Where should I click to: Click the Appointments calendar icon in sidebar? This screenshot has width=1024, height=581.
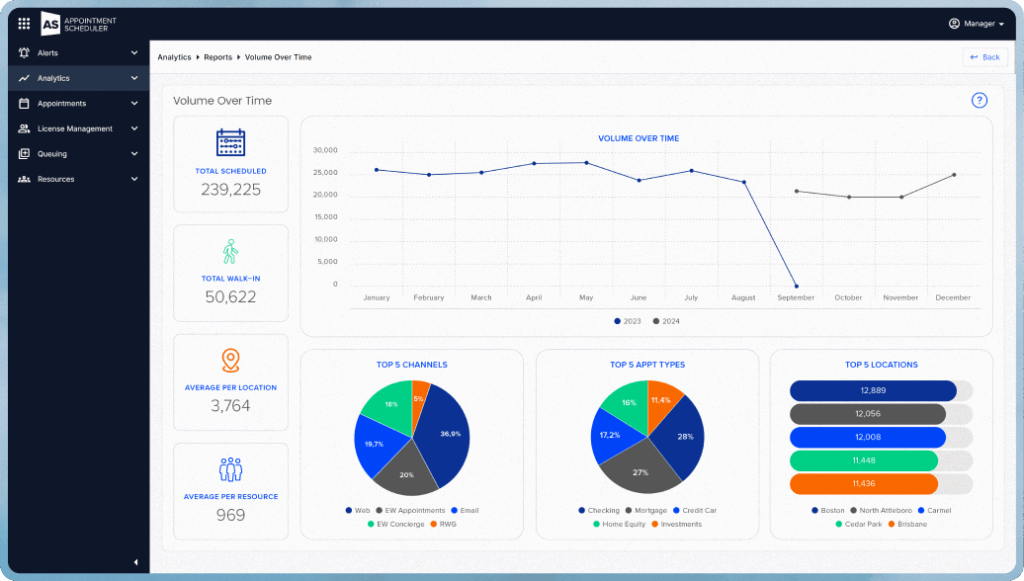coord(24,103)
